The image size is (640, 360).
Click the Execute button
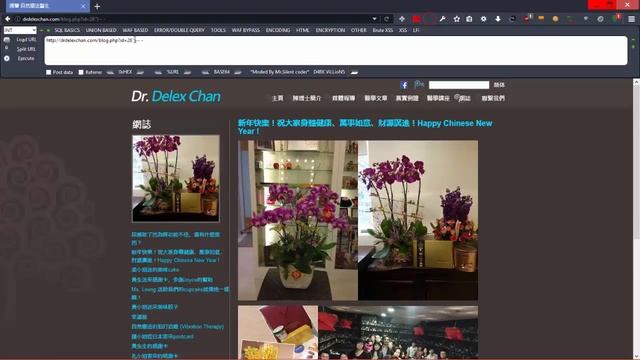[x=26, y=58]
